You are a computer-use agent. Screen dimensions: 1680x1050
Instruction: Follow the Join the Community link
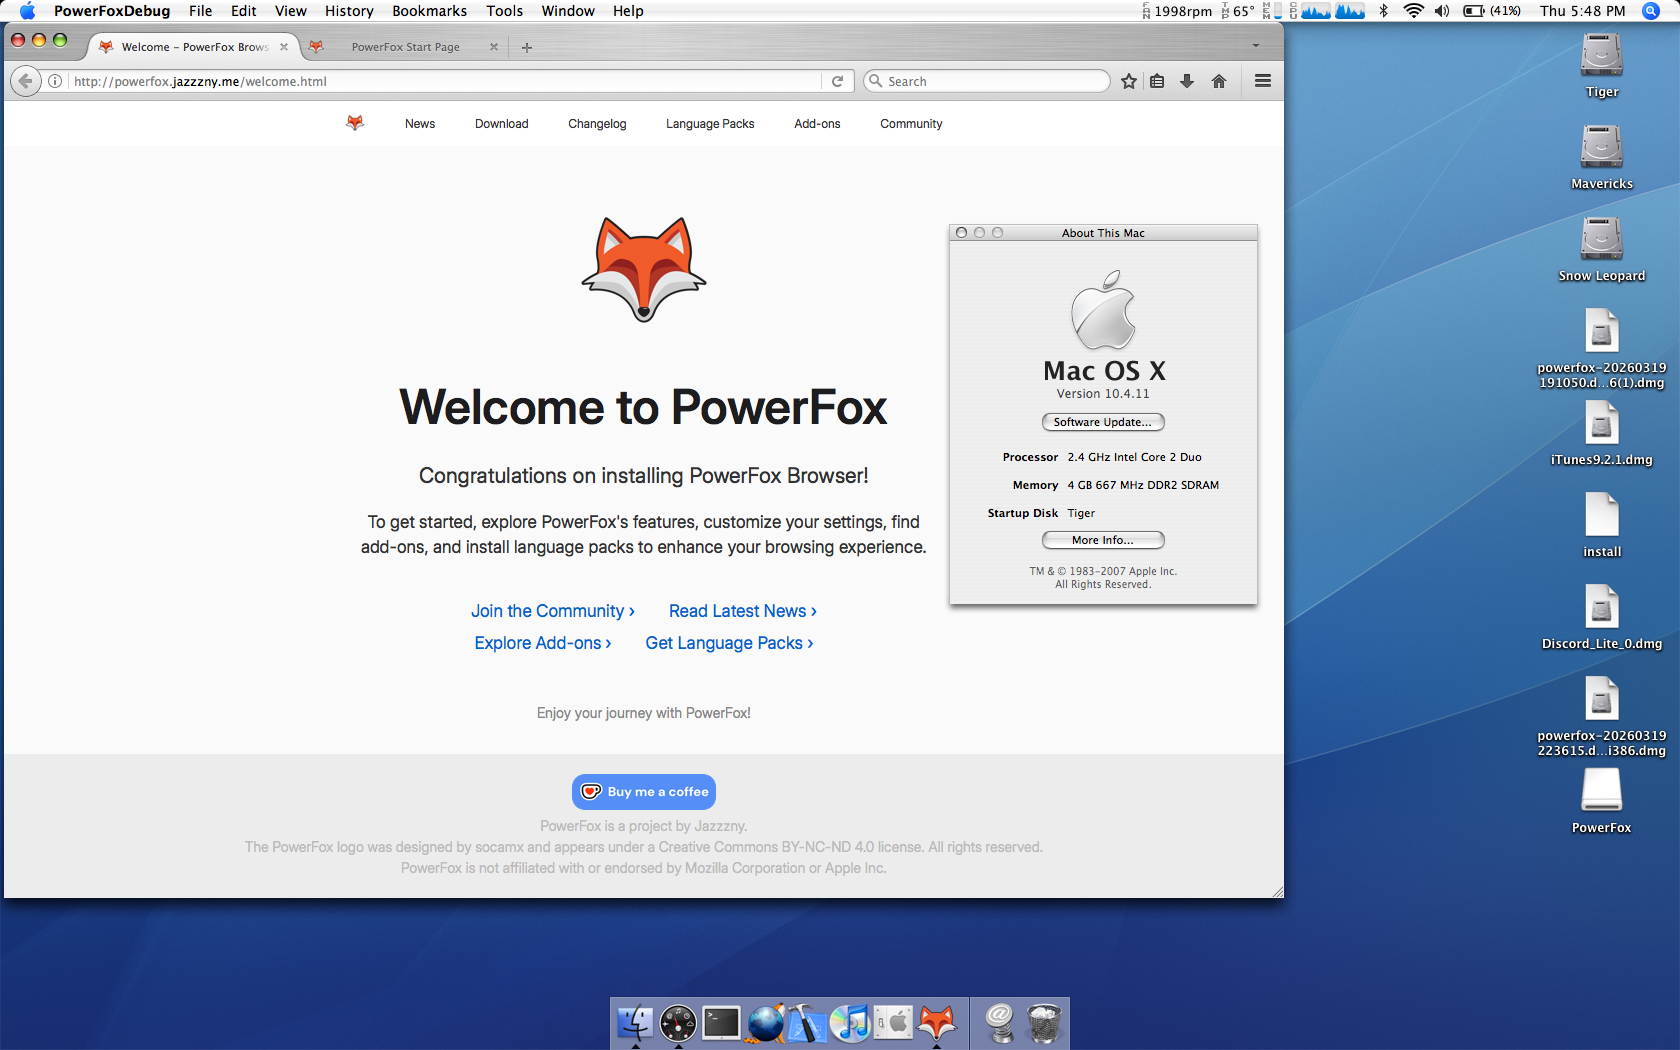(x=553, y=611)
